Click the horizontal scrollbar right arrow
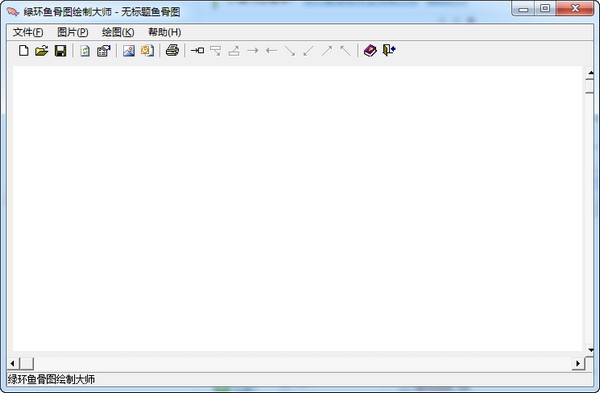The height and width of the screenshot is (393, 600). (578, 363)
